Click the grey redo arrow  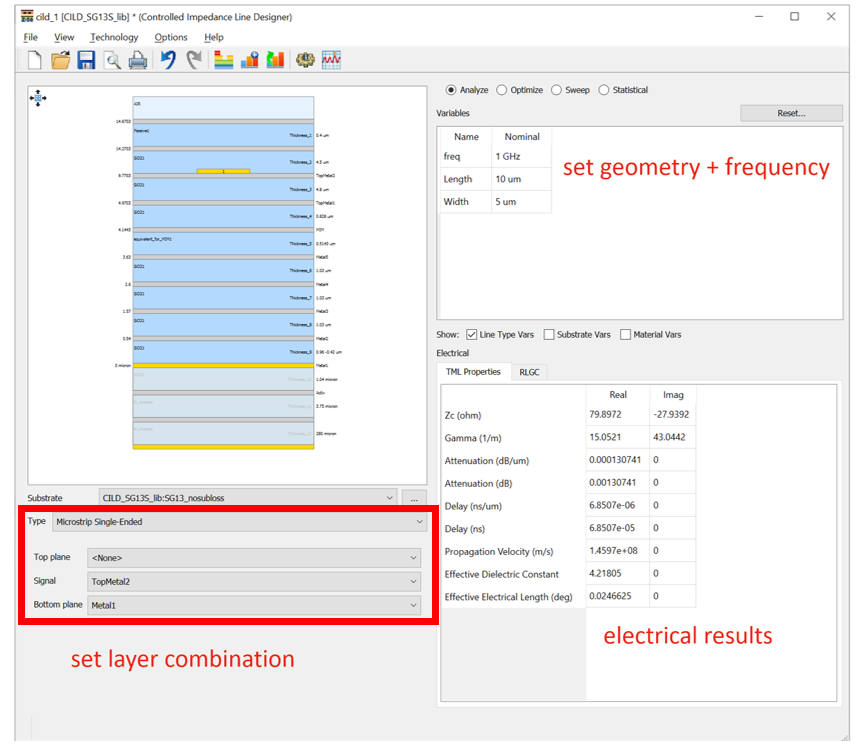194,60
